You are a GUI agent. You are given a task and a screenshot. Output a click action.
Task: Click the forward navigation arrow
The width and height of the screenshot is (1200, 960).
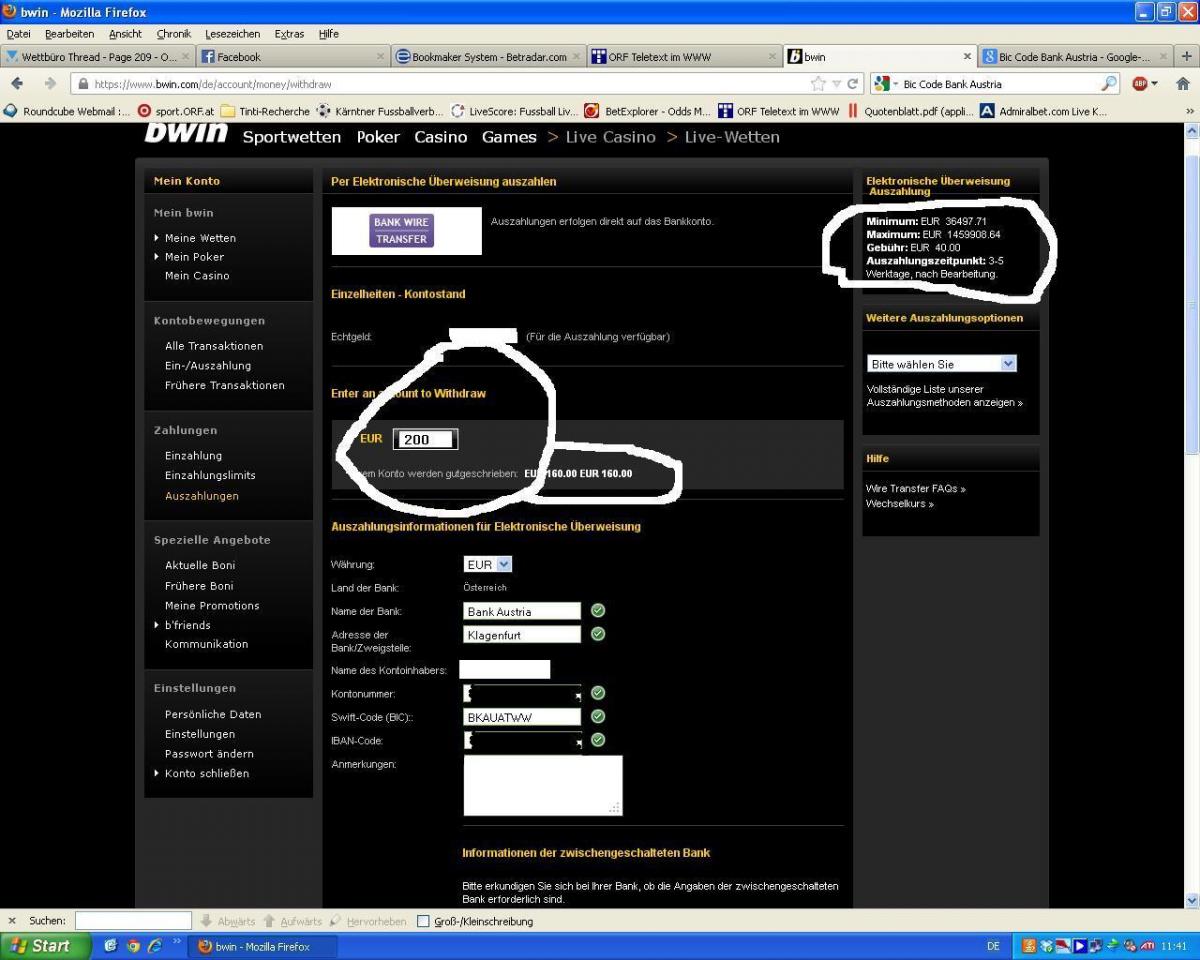pos(50,84)
